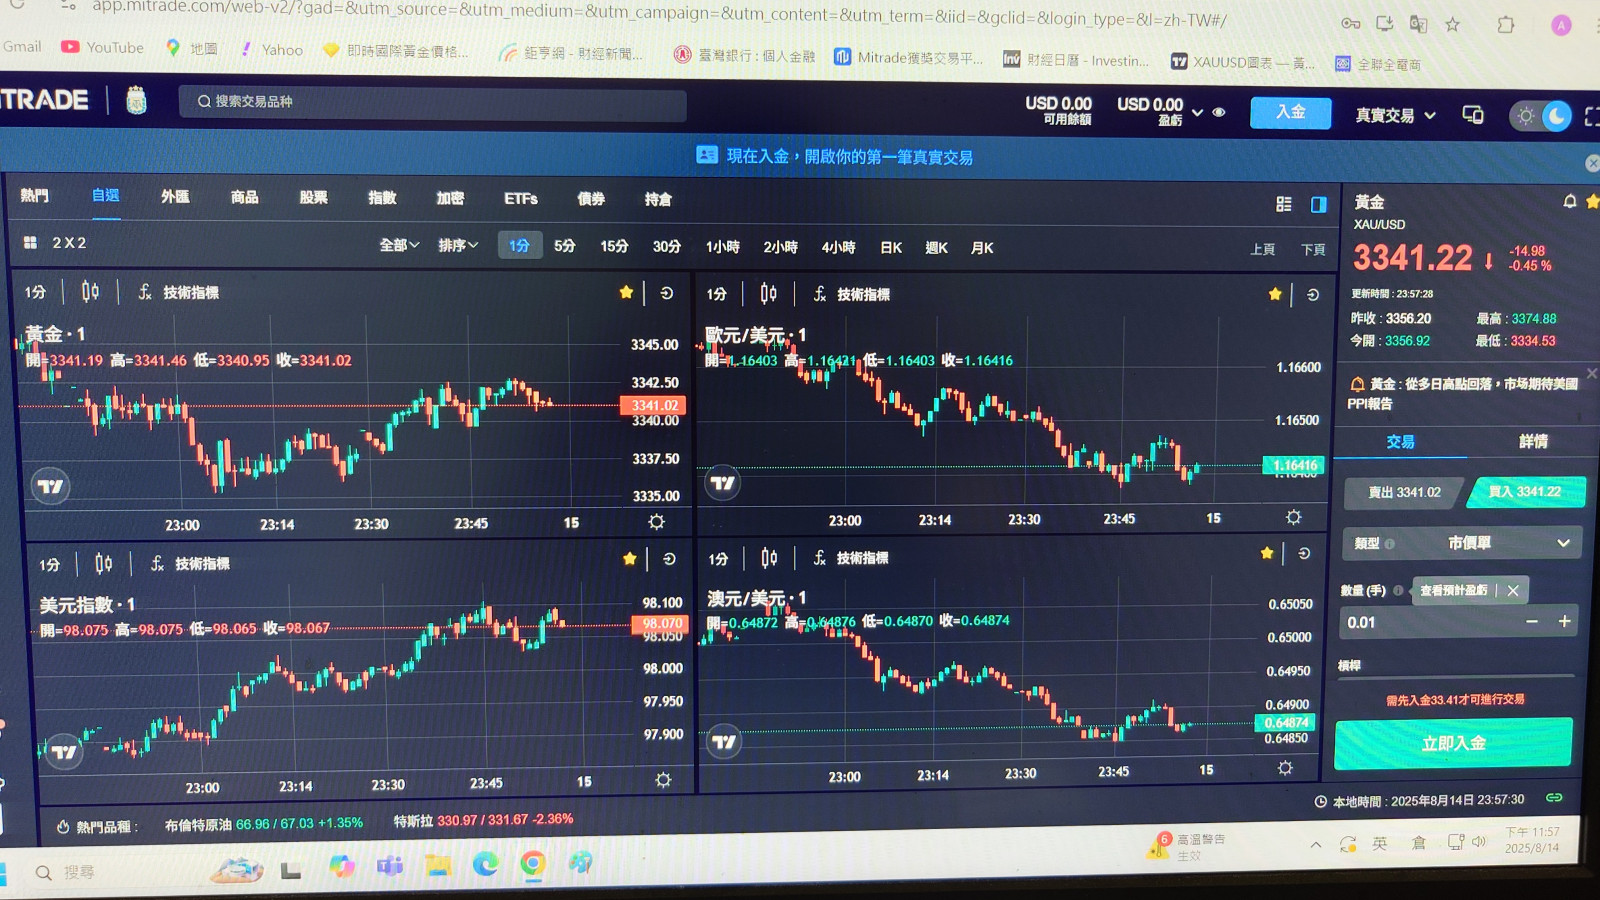
Task: Toggle favorite star on 美元指數 chart
Action: point(629,559)
